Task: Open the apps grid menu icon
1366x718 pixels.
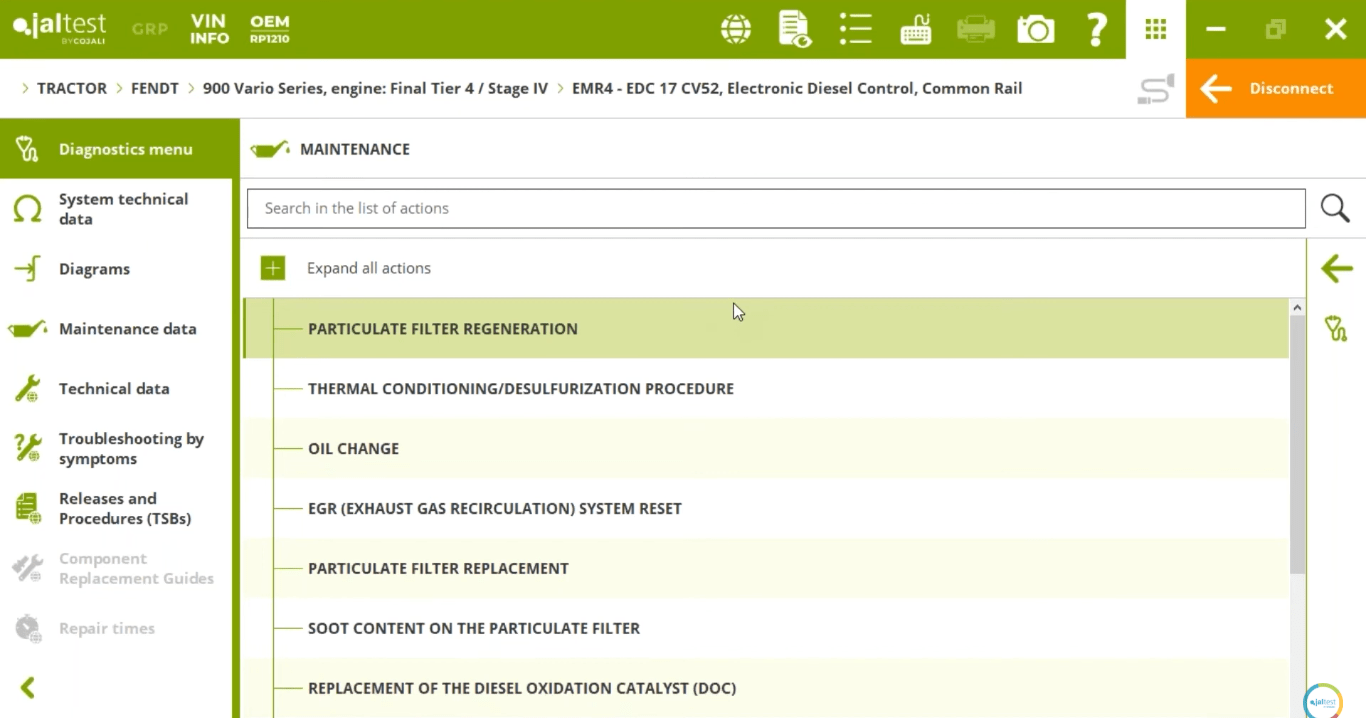Action: coord(1155,29)
